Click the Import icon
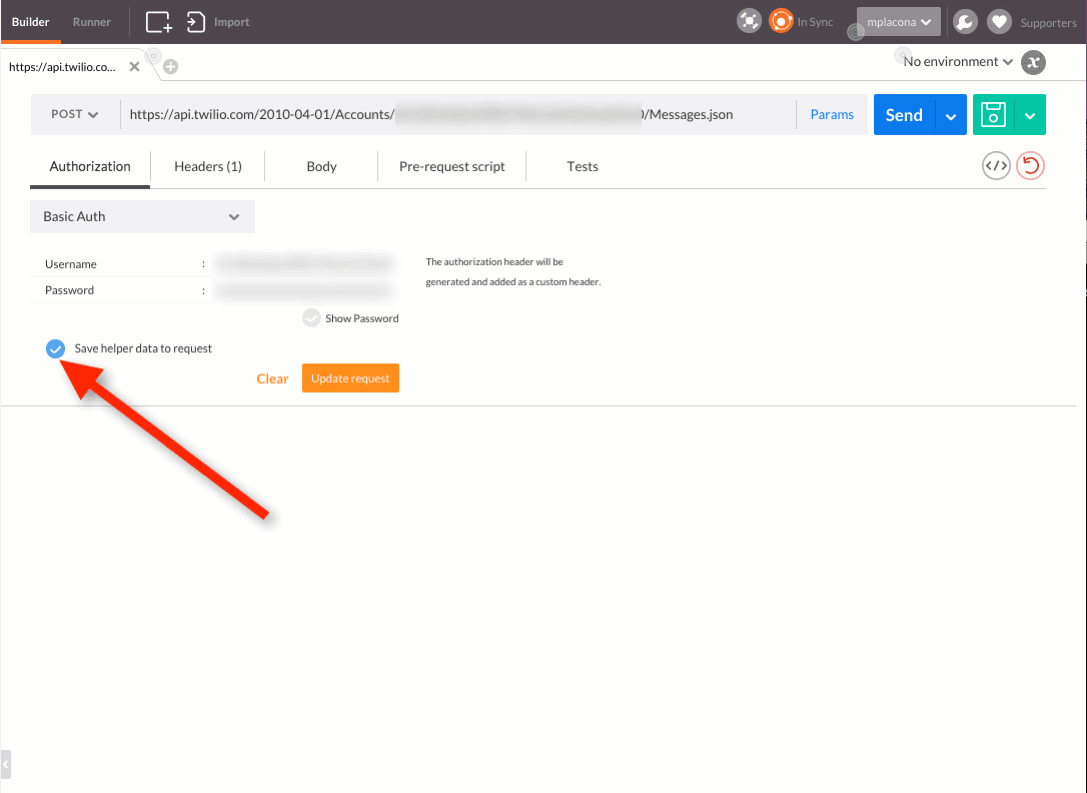Screen dimensions: 1087x793 (x=195, y=21)
